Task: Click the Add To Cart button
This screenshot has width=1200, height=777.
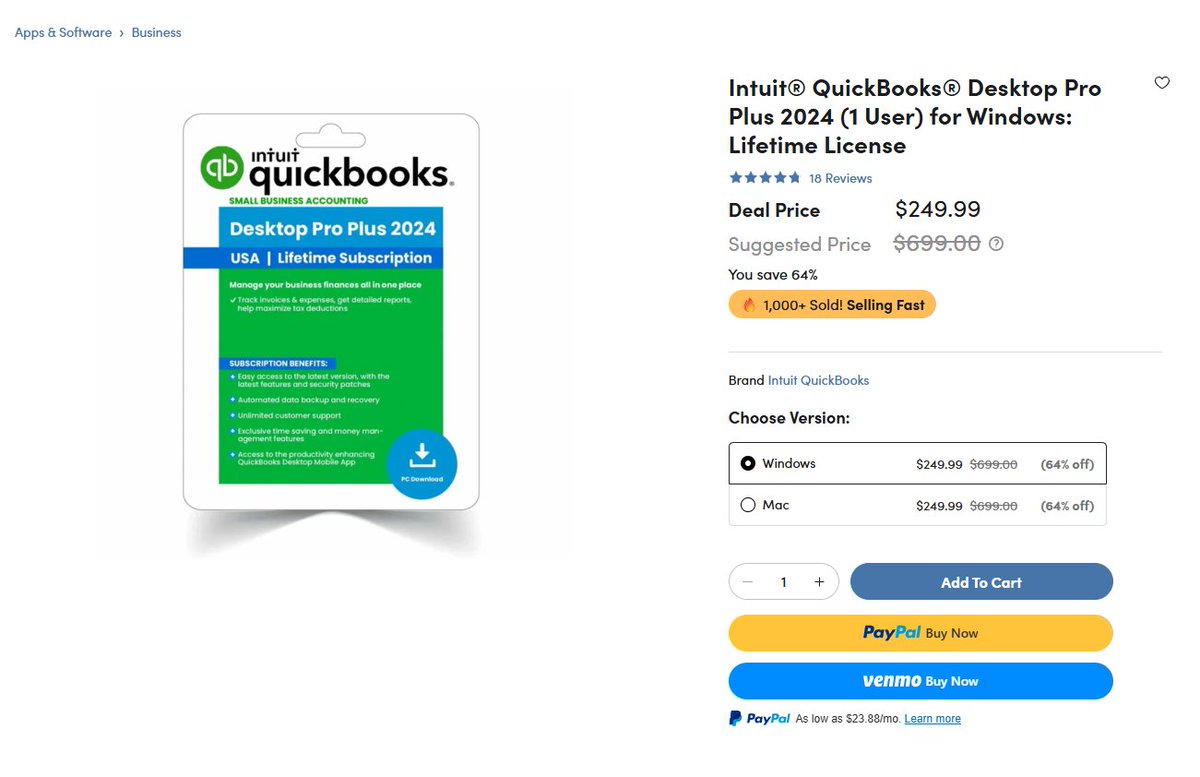Action: tap(981, 582)
